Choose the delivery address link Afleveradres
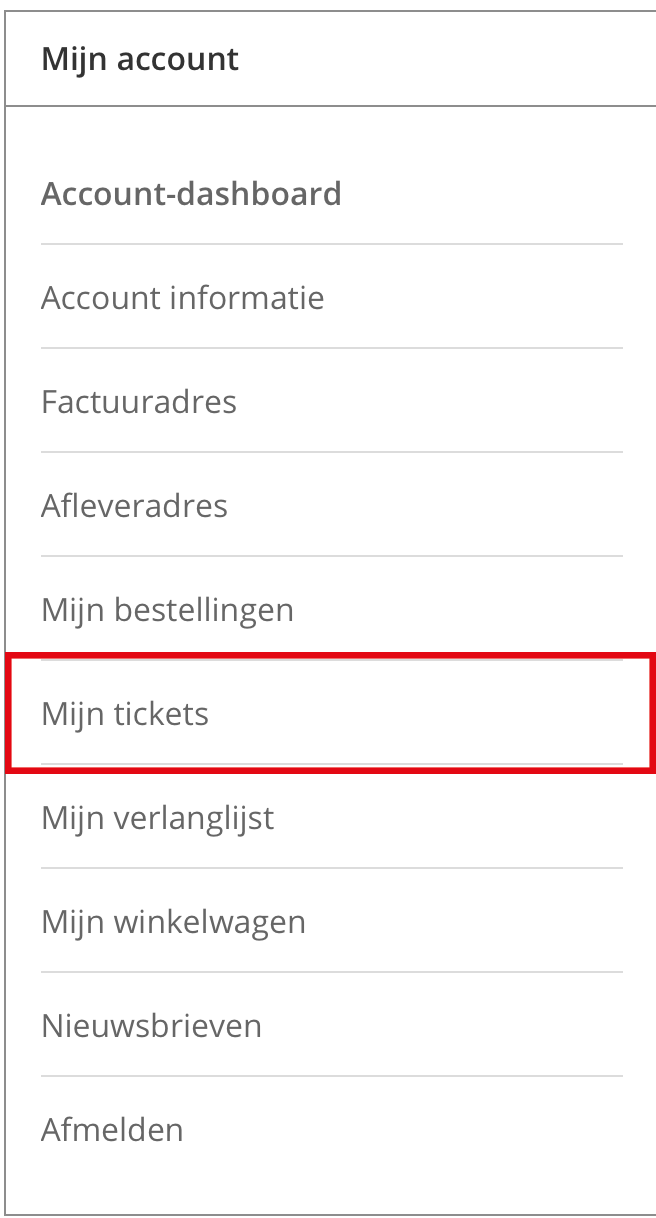The width and height of the screenshot is (656, 1218). click(134, 505)
